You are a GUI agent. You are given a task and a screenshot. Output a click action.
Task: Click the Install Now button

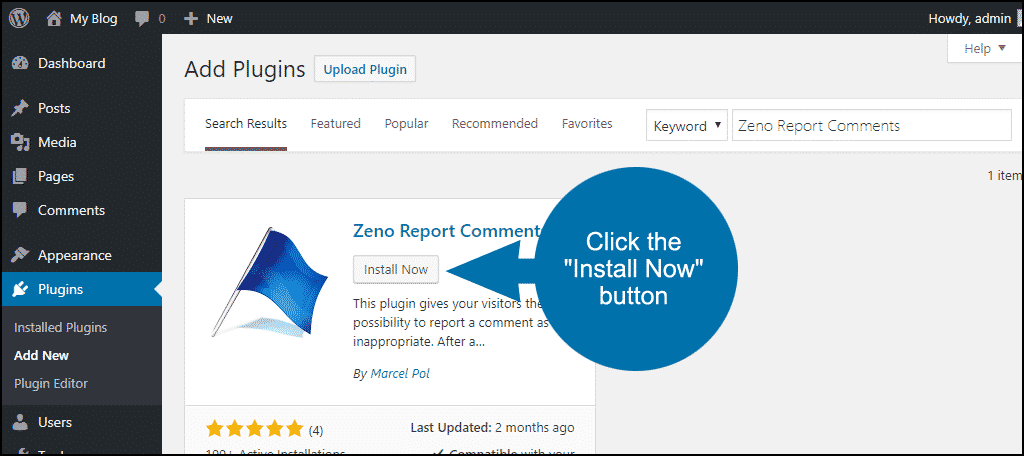tap(396, 269)
